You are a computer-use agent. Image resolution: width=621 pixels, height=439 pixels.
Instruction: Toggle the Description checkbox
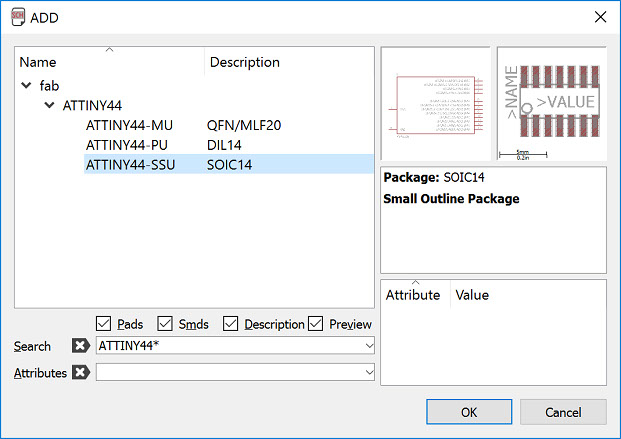[x=230, y=324]
